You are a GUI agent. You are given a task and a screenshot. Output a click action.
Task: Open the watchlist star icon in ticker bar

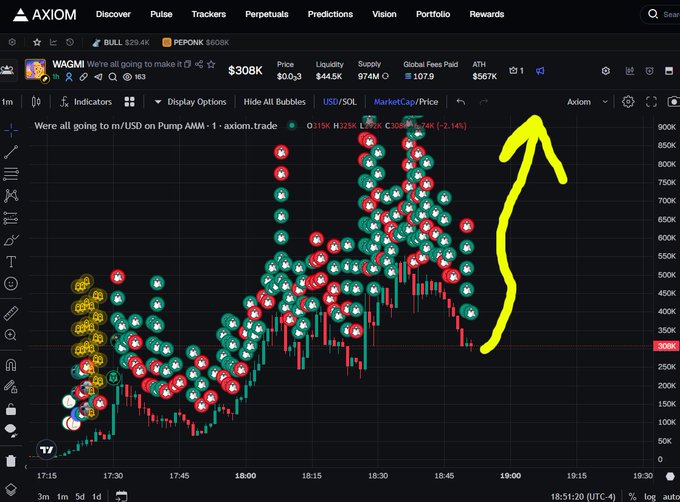click(x=37, y=42)
